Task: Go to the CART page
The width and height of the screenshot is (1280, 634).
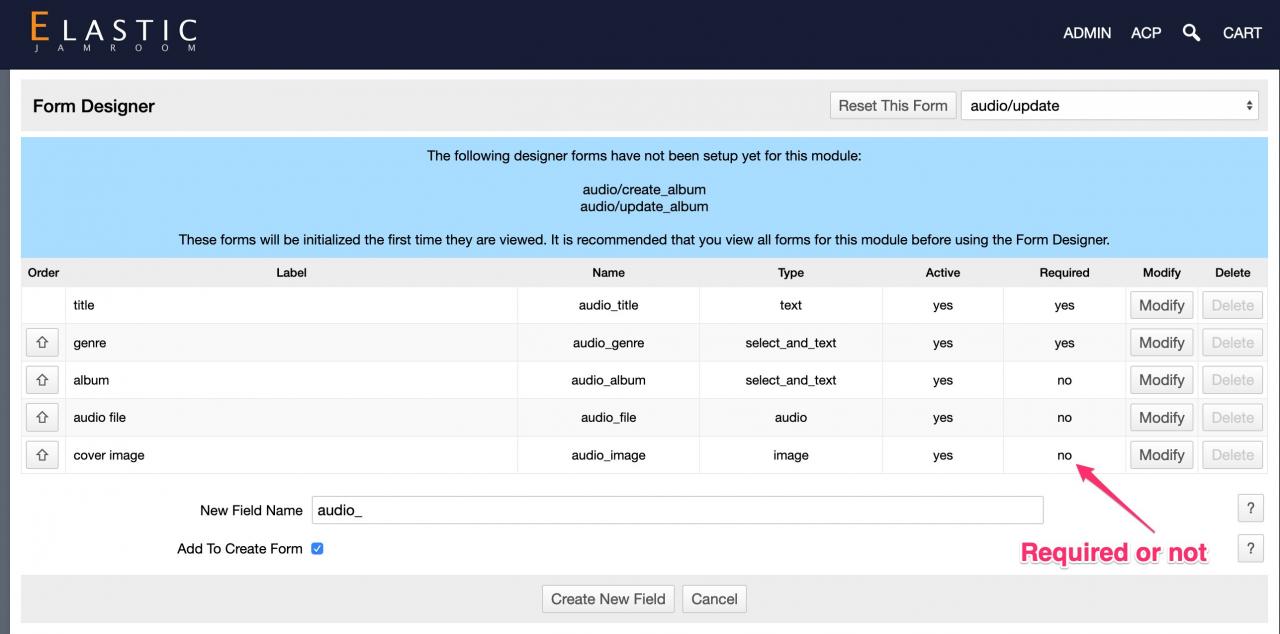Action: coord(1242,33)
